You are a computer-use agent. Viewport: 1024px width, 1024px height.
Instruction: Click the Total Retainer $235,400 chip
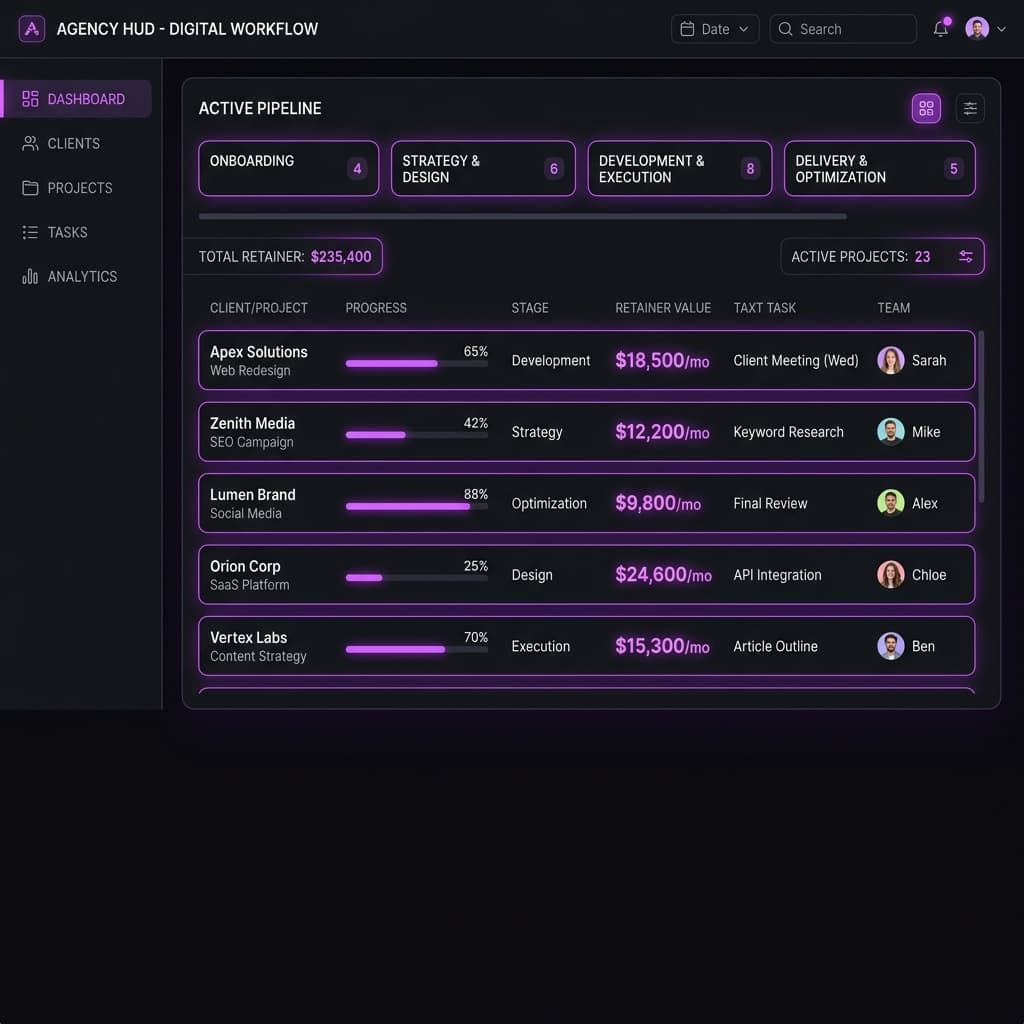[x=284, y=257]
